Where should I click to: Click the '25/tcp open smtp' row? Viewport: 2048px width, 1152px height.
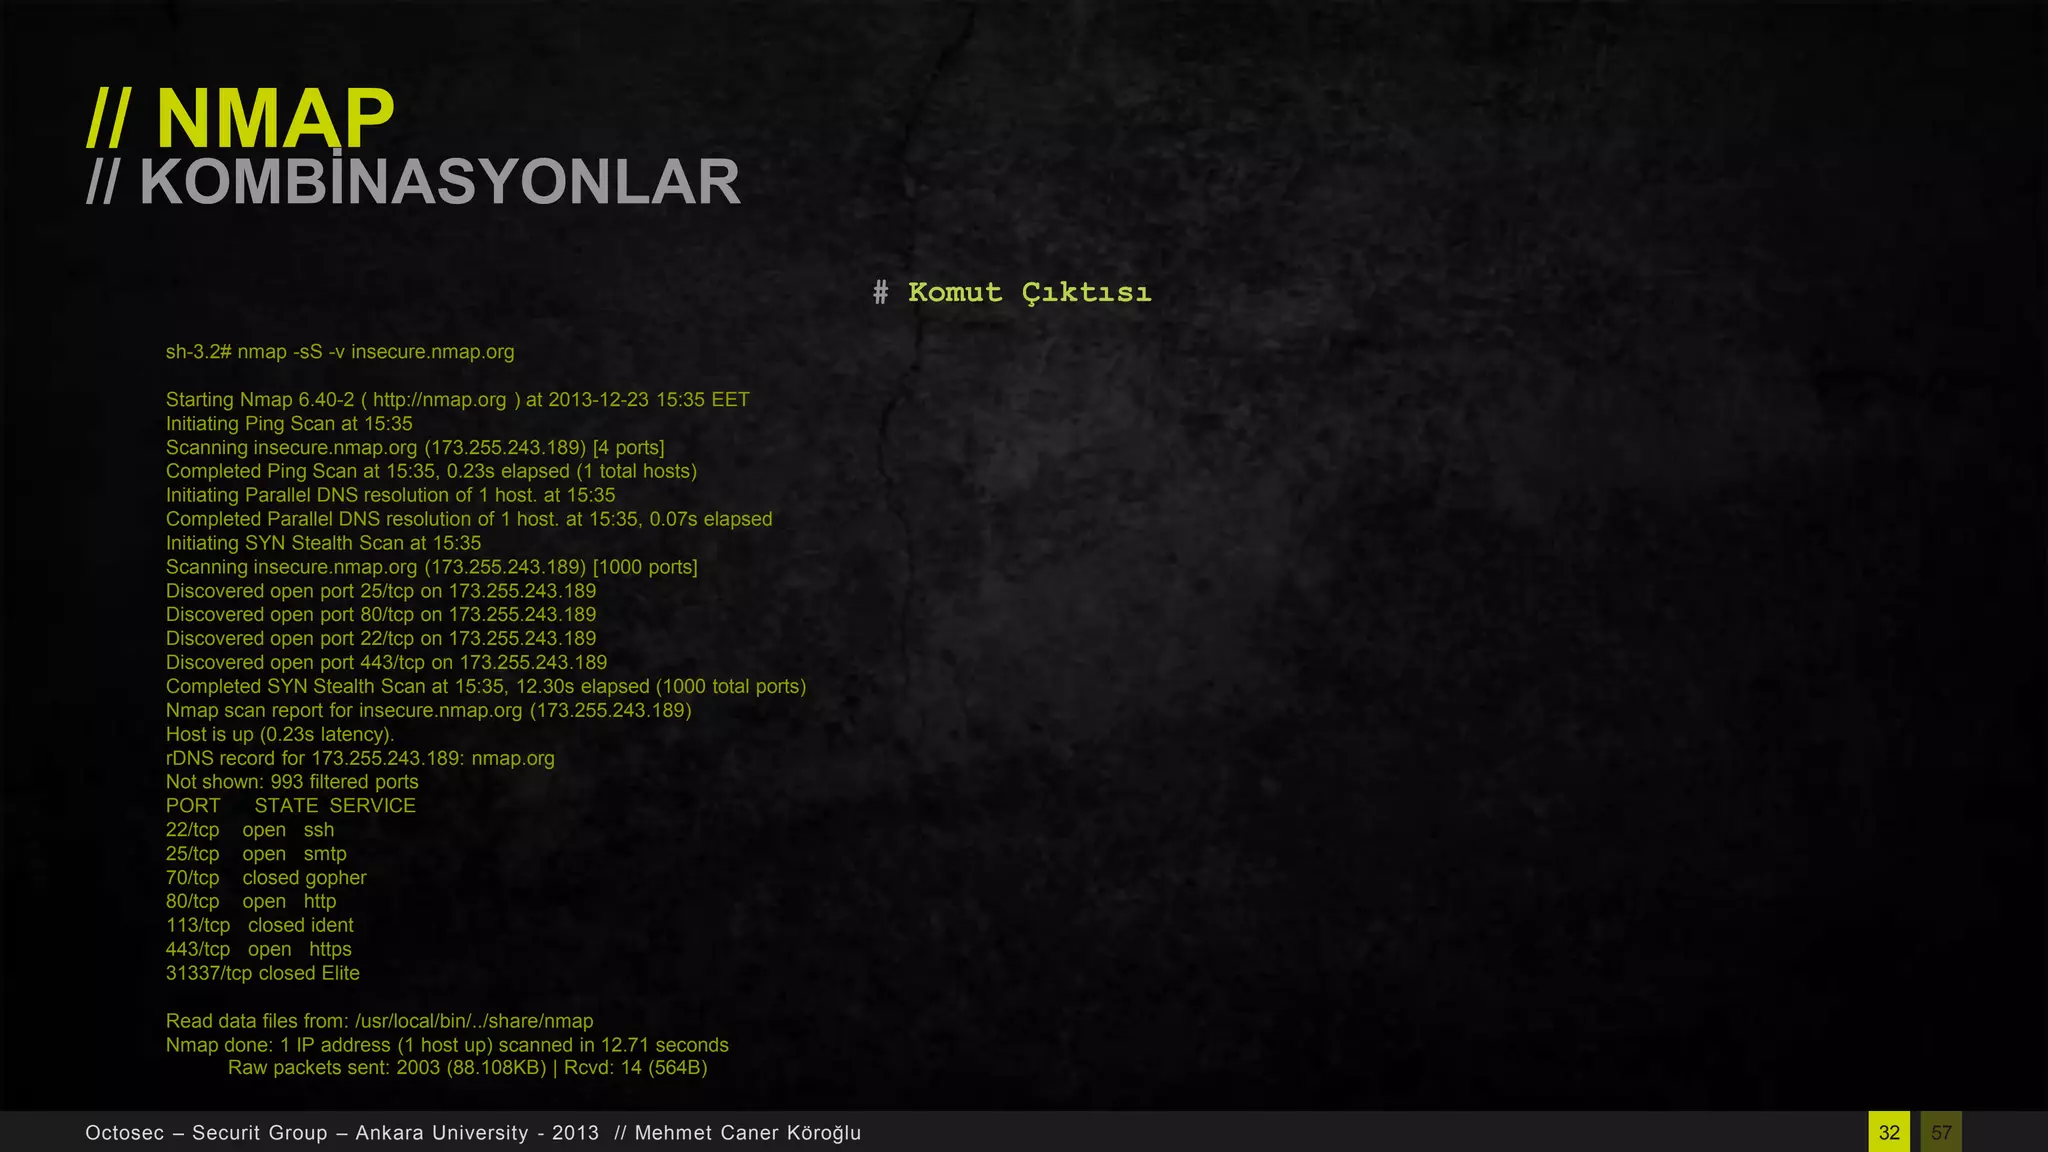[x=256, y=854]
